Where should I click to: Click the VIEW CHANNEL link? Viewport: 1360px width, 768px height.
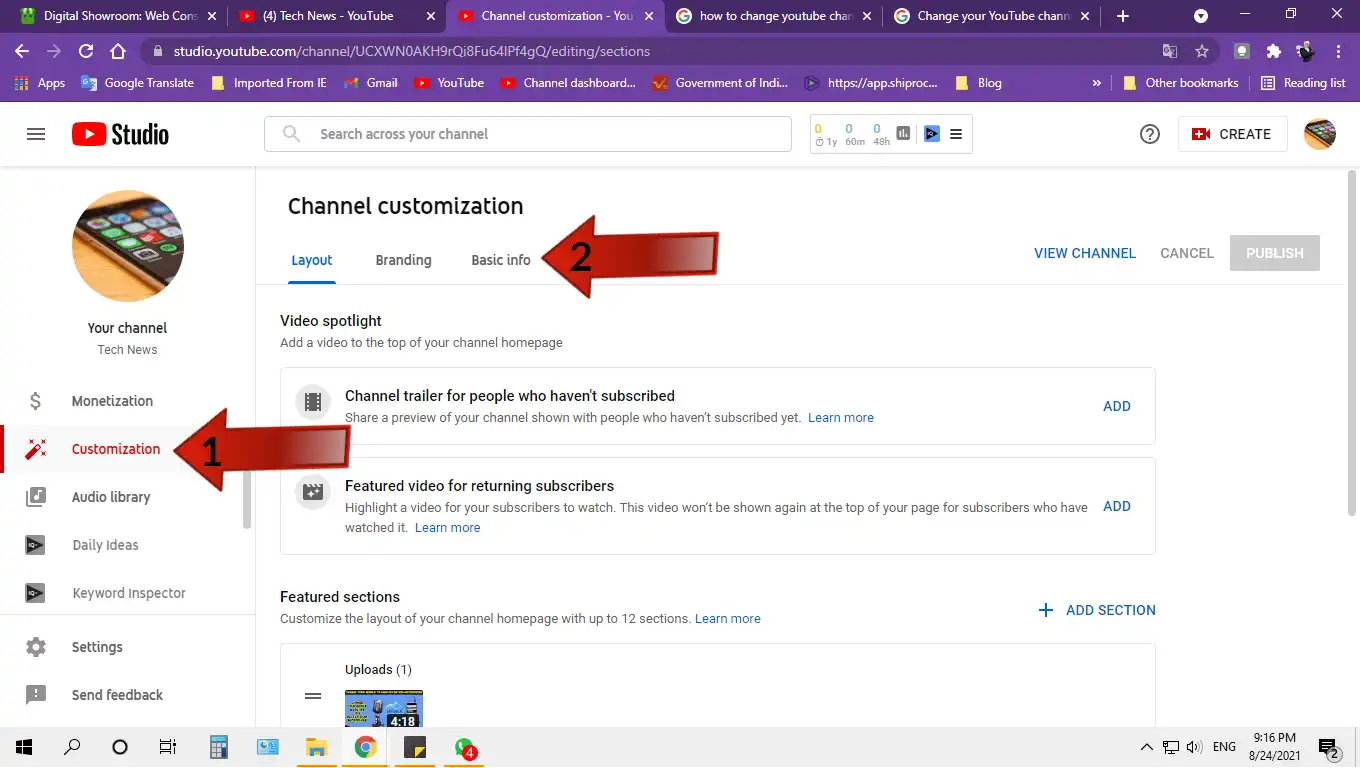coord(1085,253)
